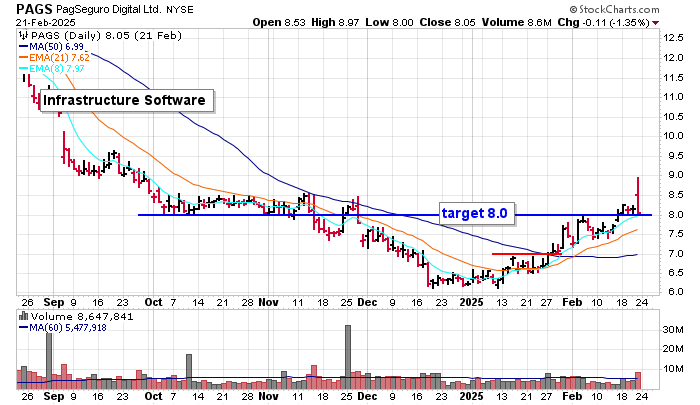Click the bar-chart icon beside Volume 8,647,841
Screen dimensions: 700x405
point(23,316)
